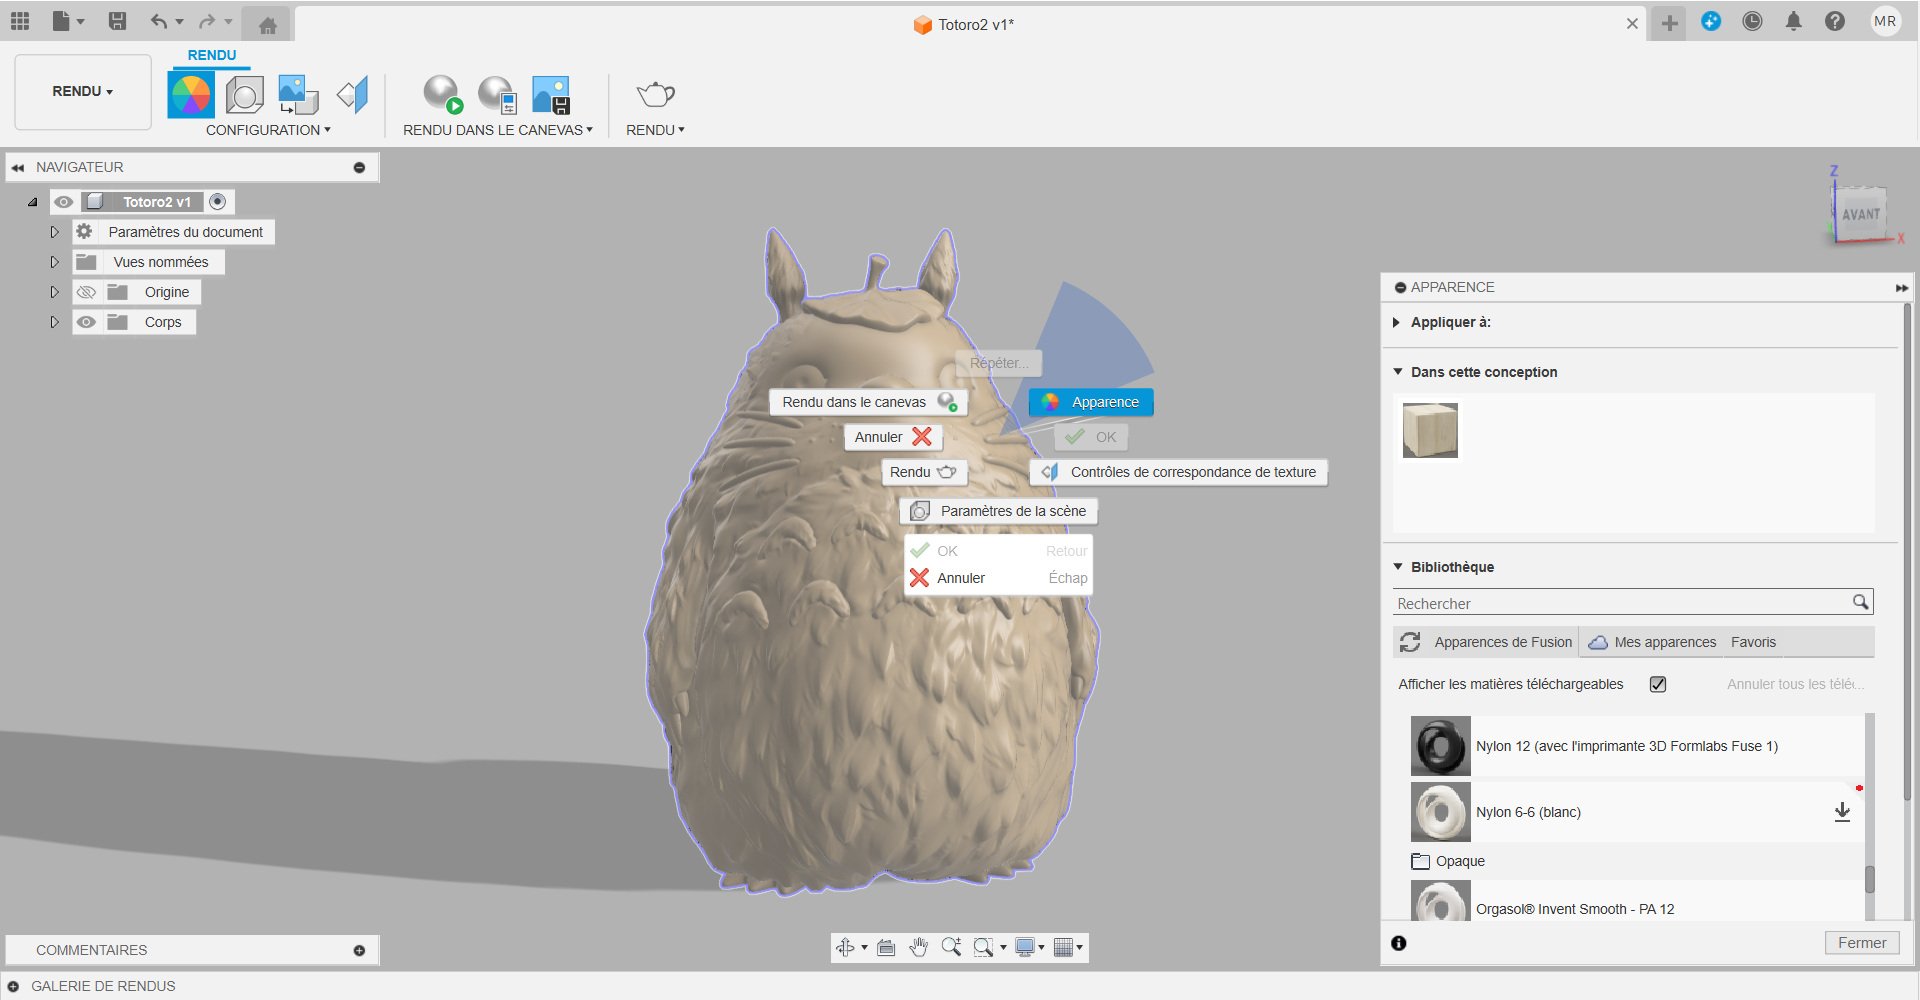Screen dimensions: 1920x1000
Task: Select the Pan hand tool
Action: coord(918,947)
